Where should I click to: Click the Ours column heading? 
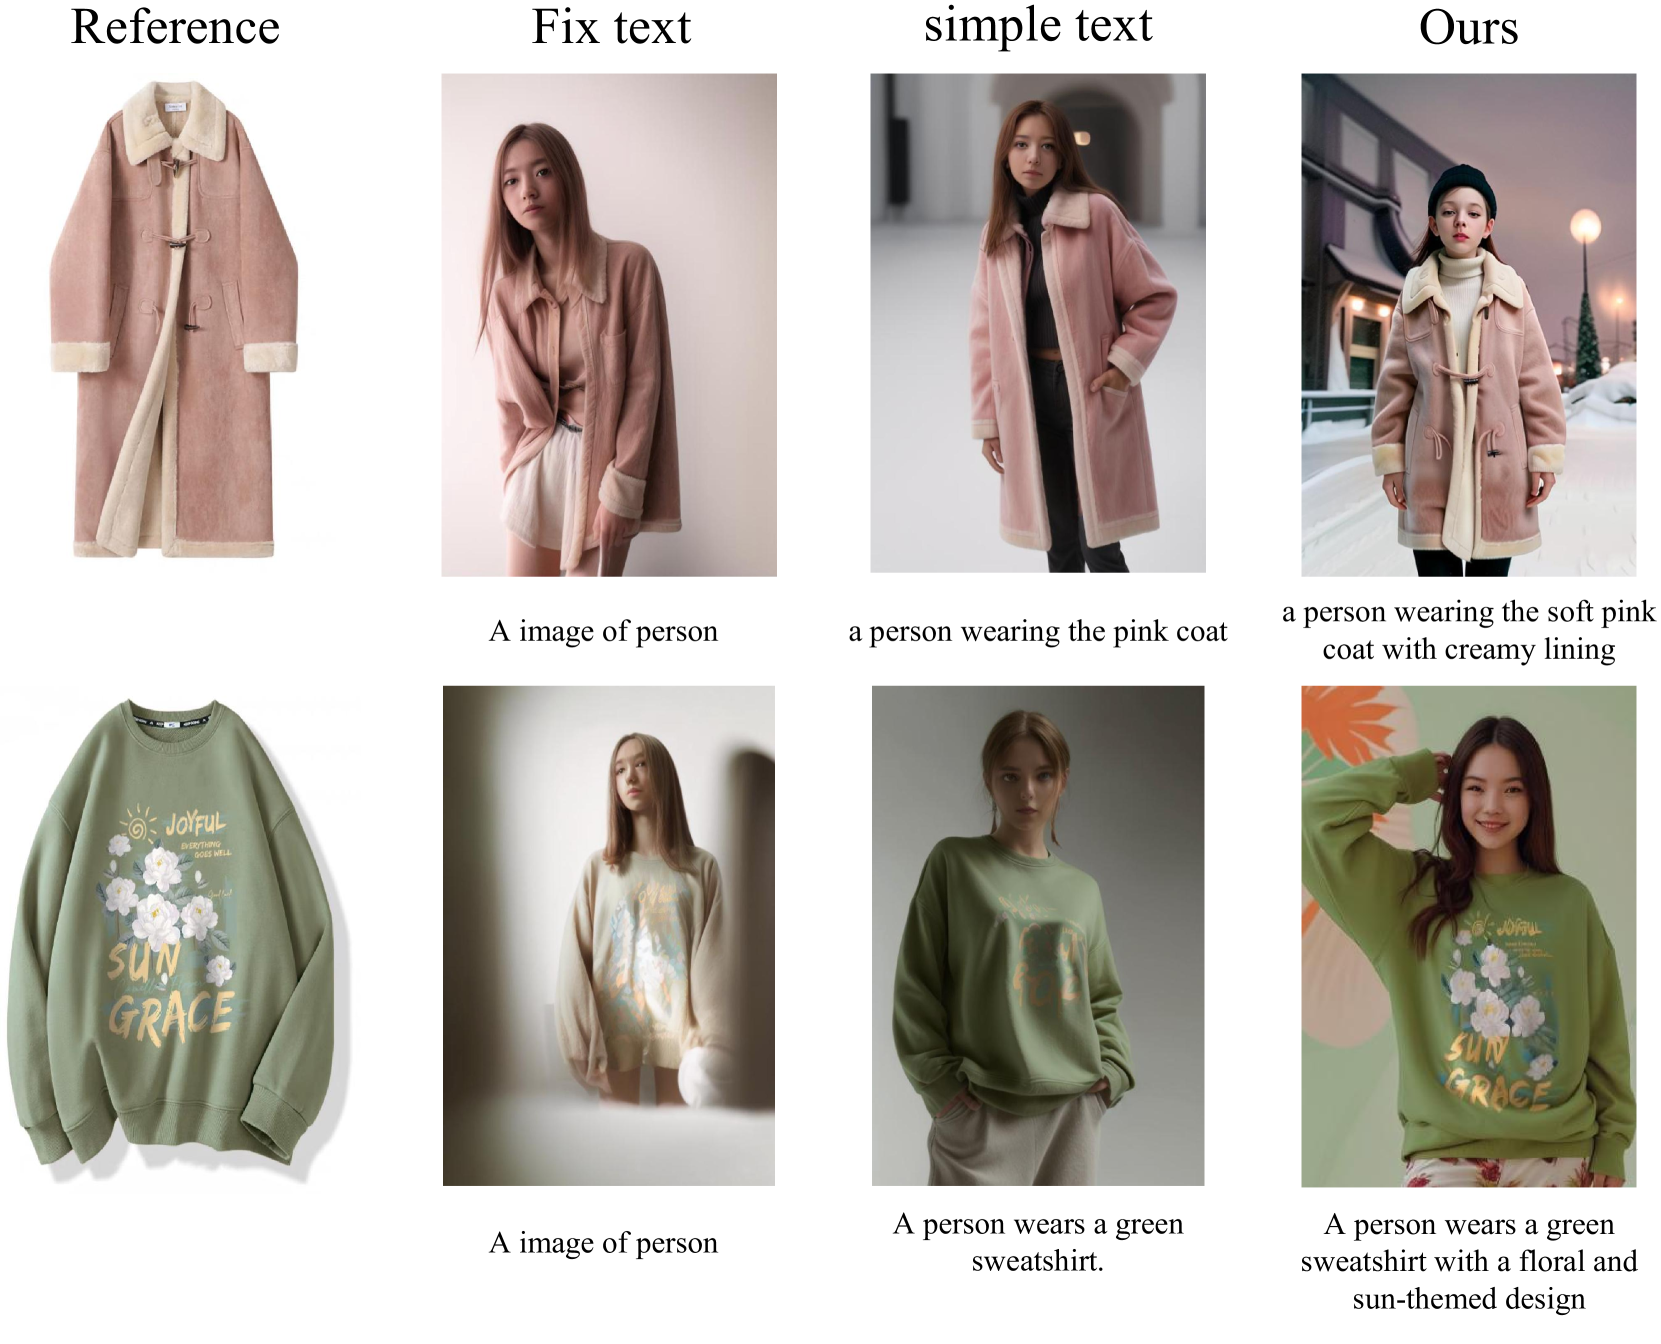point(1468,28)
